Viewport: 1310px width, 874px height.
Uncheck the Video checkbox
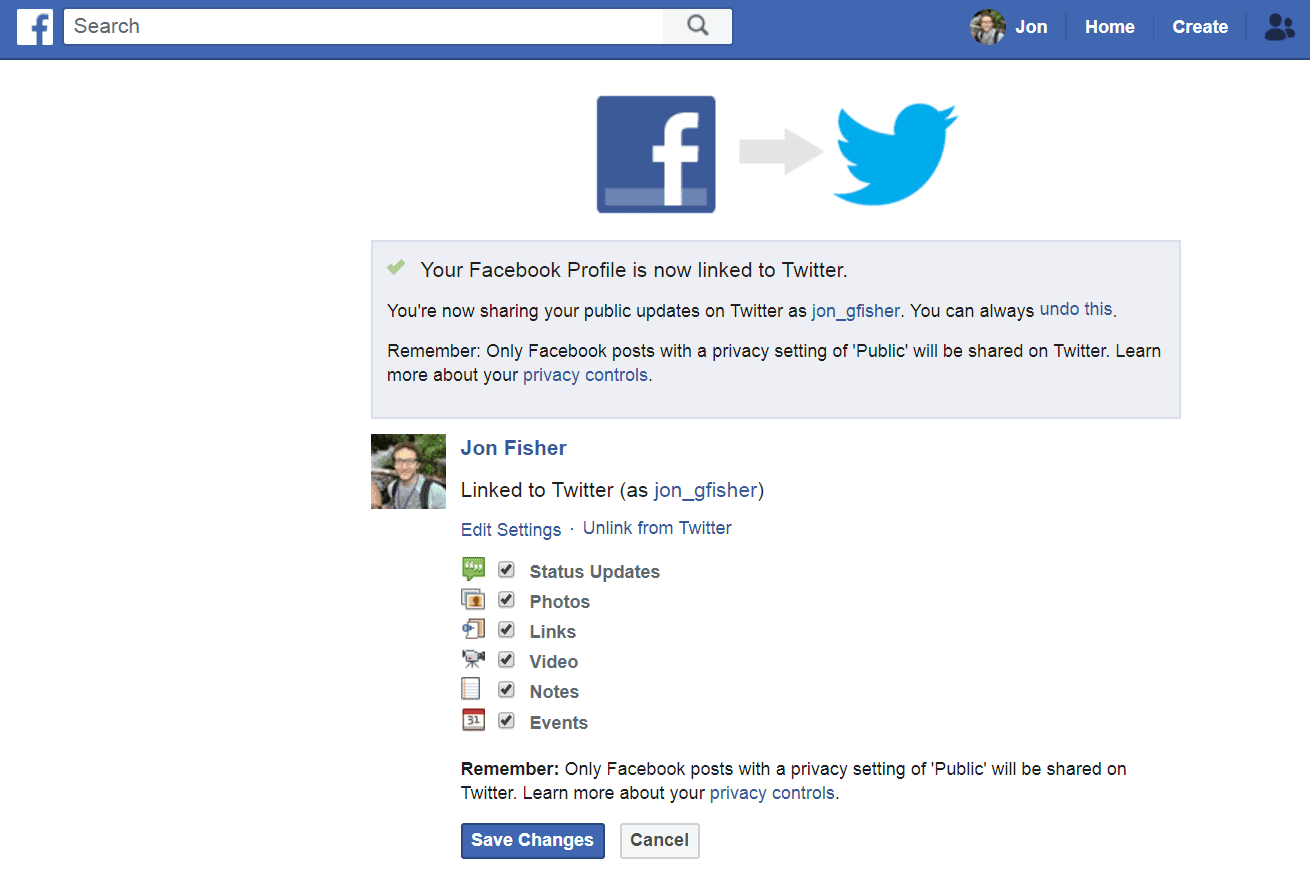point(507,660)
